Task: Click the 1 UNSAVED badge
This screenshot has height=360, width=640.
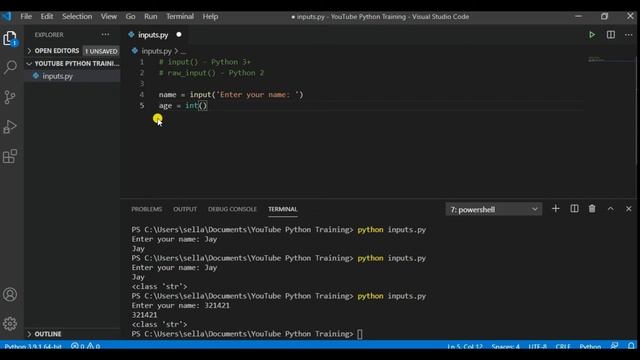Action: pos(101,51)
